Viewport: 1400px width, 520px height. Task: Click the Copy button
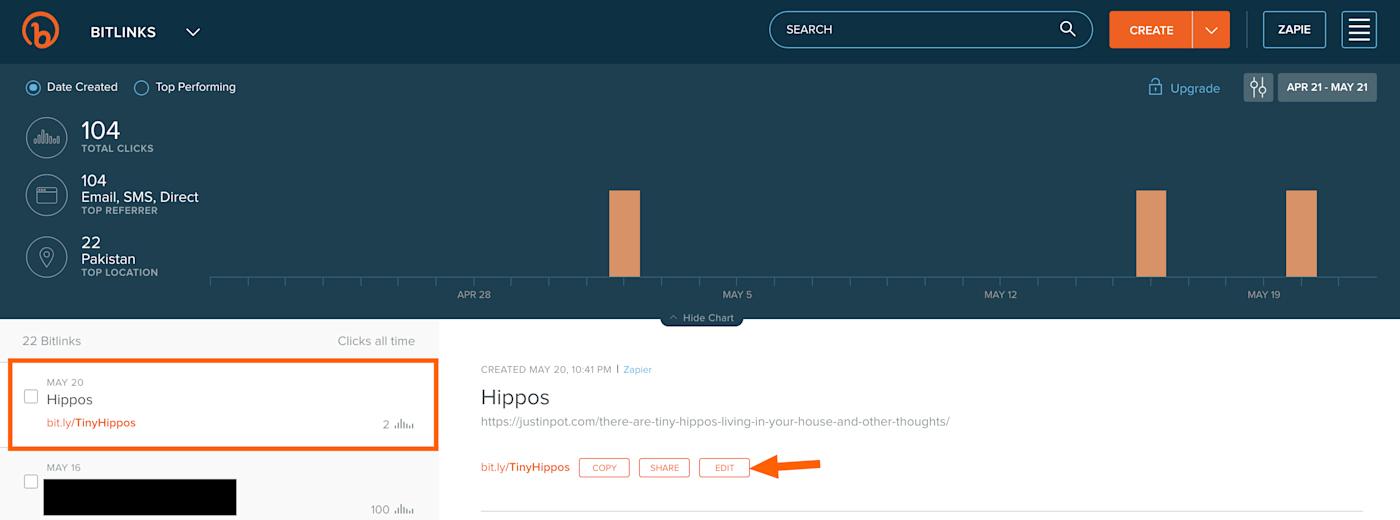(604, 468)
